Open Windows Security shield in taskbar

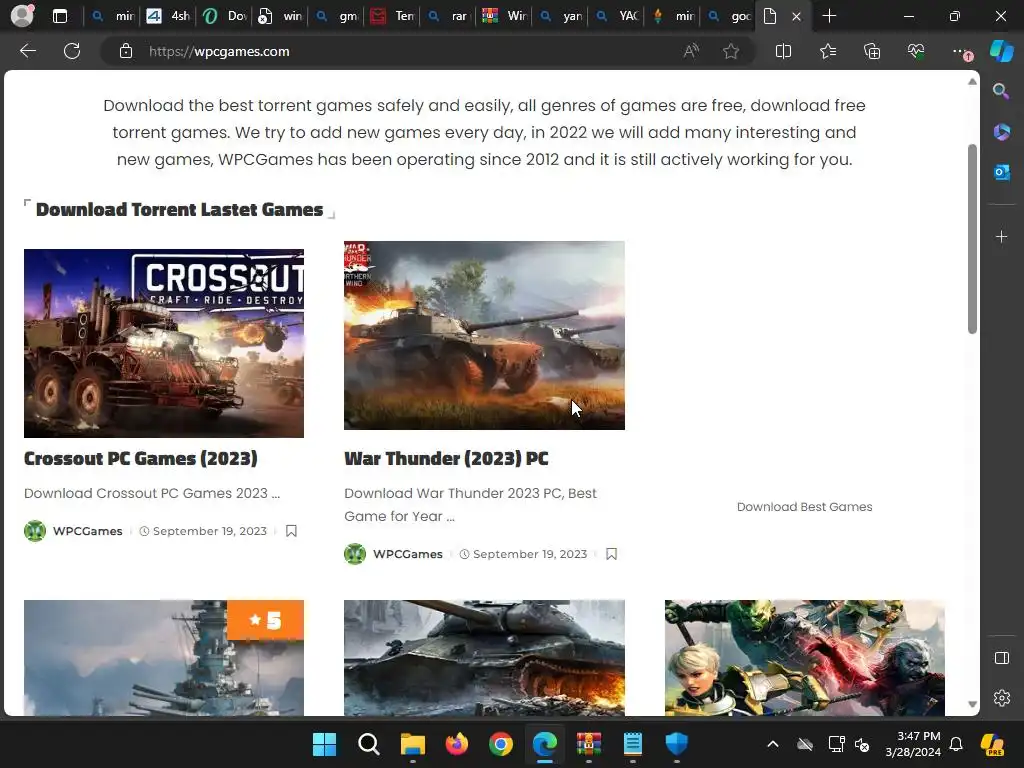click(x=677, y=744)
